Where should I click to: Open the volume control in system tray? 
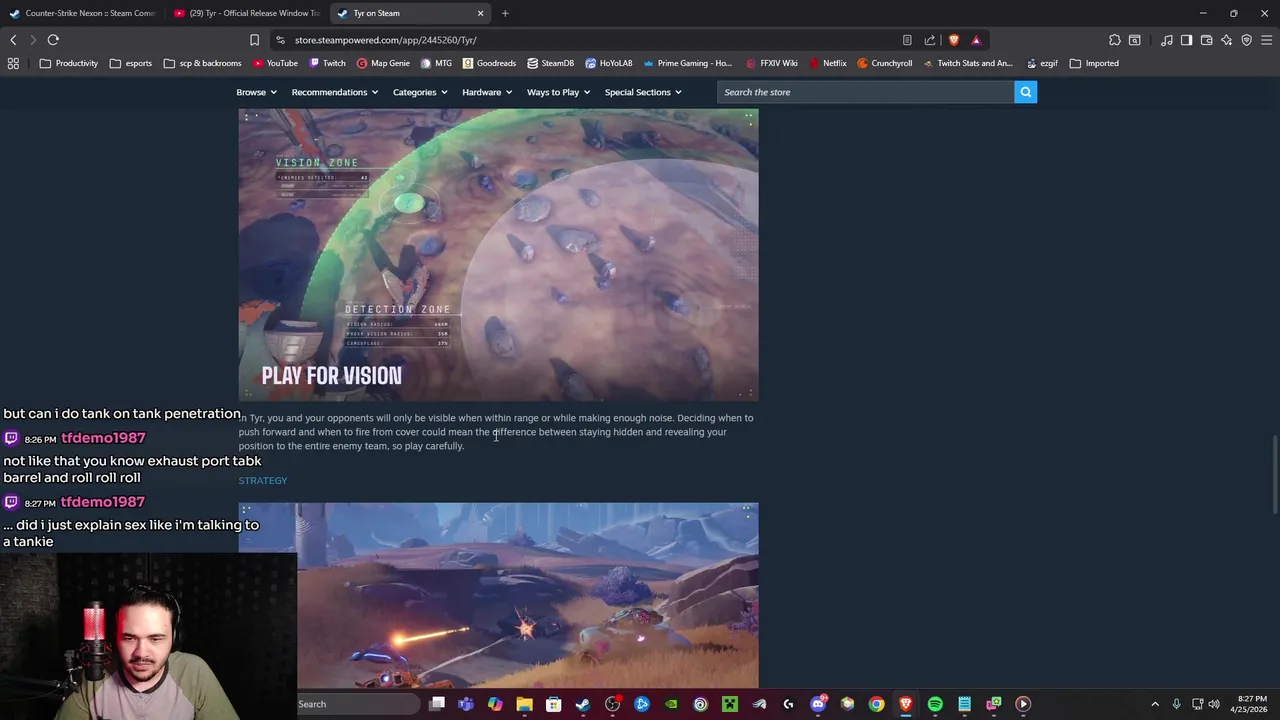point(1214,704)
